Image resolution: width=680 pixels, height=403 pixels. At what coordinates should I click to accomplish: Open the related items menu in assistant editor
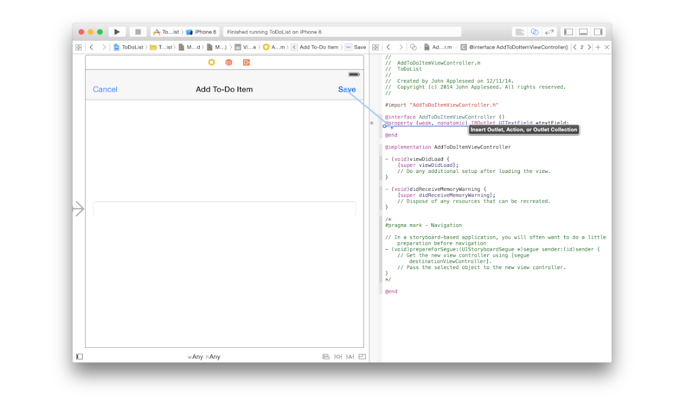[376, 47]
